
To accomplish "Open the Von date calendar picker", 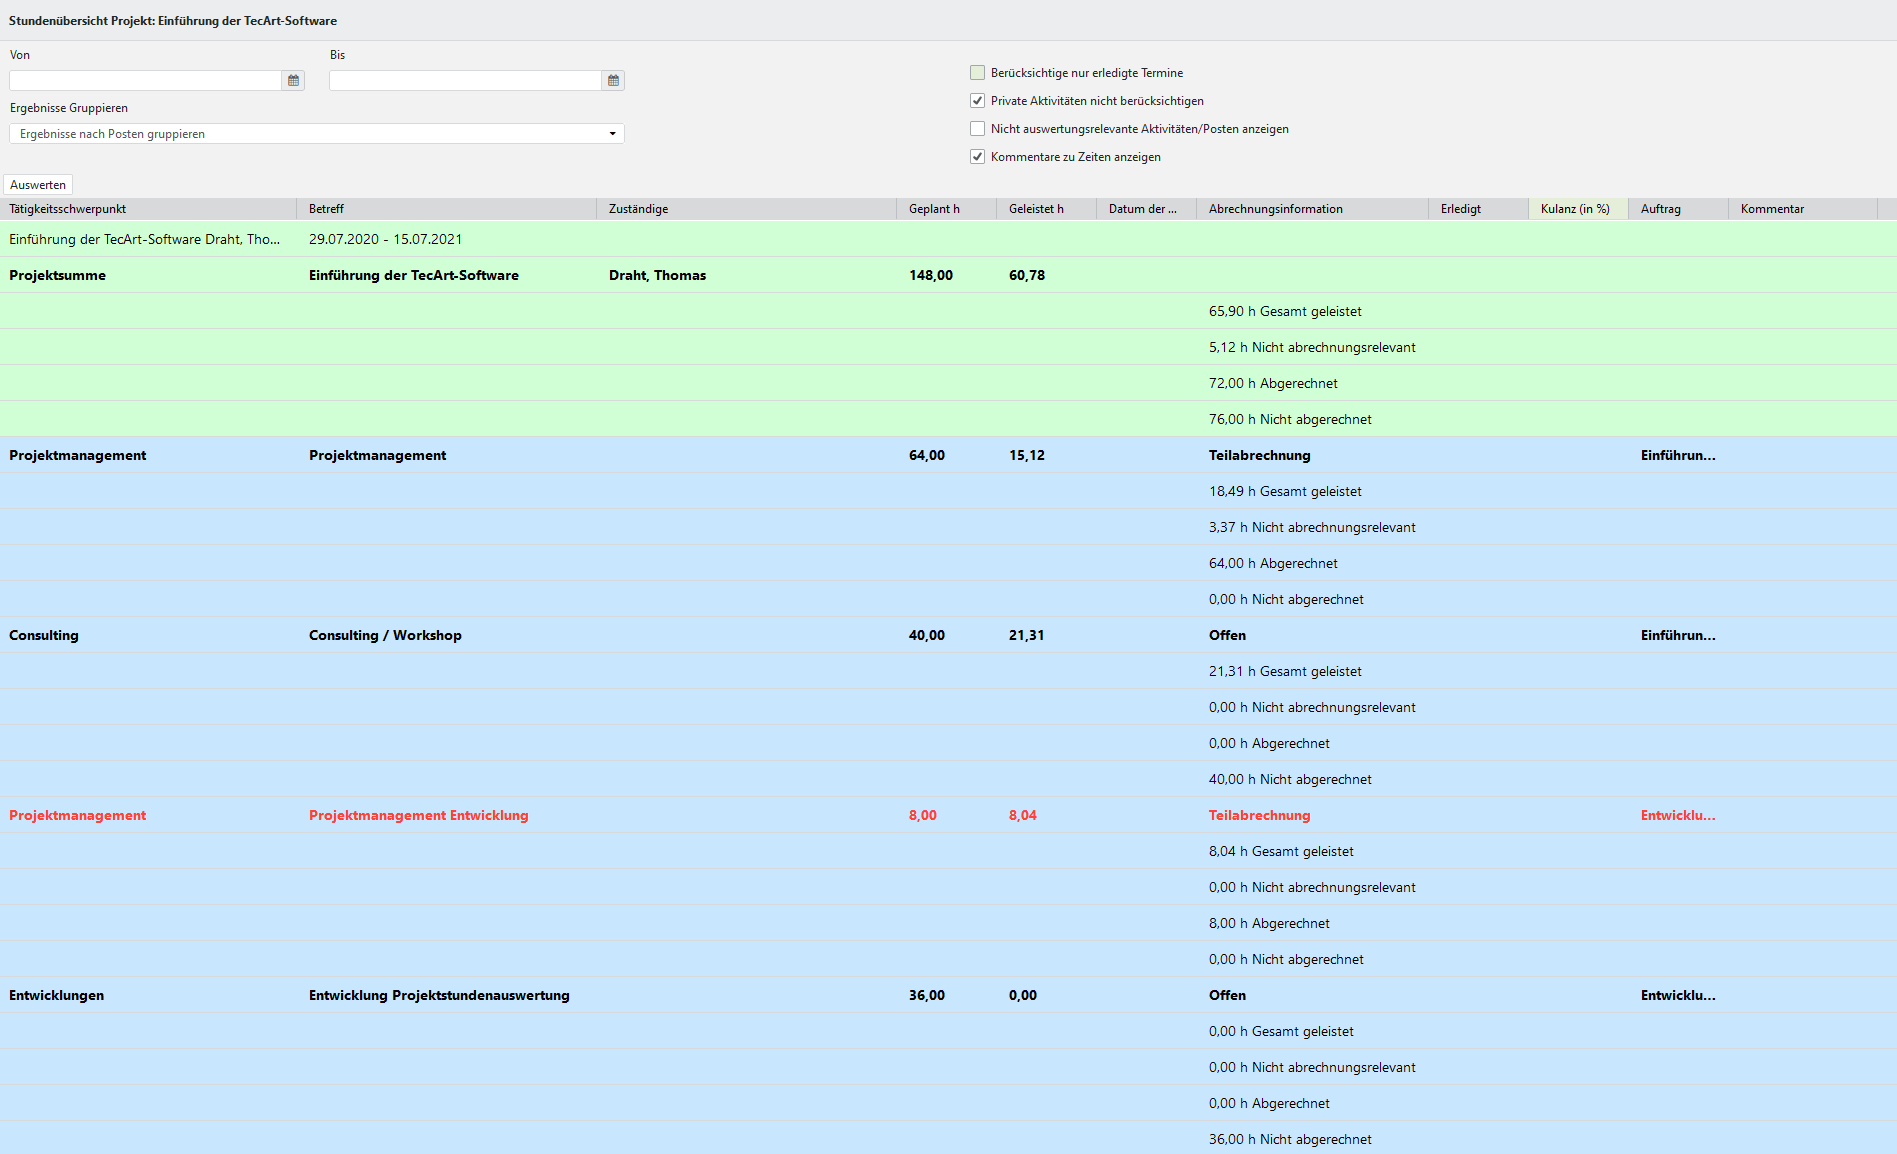I will tap(294, 81).
